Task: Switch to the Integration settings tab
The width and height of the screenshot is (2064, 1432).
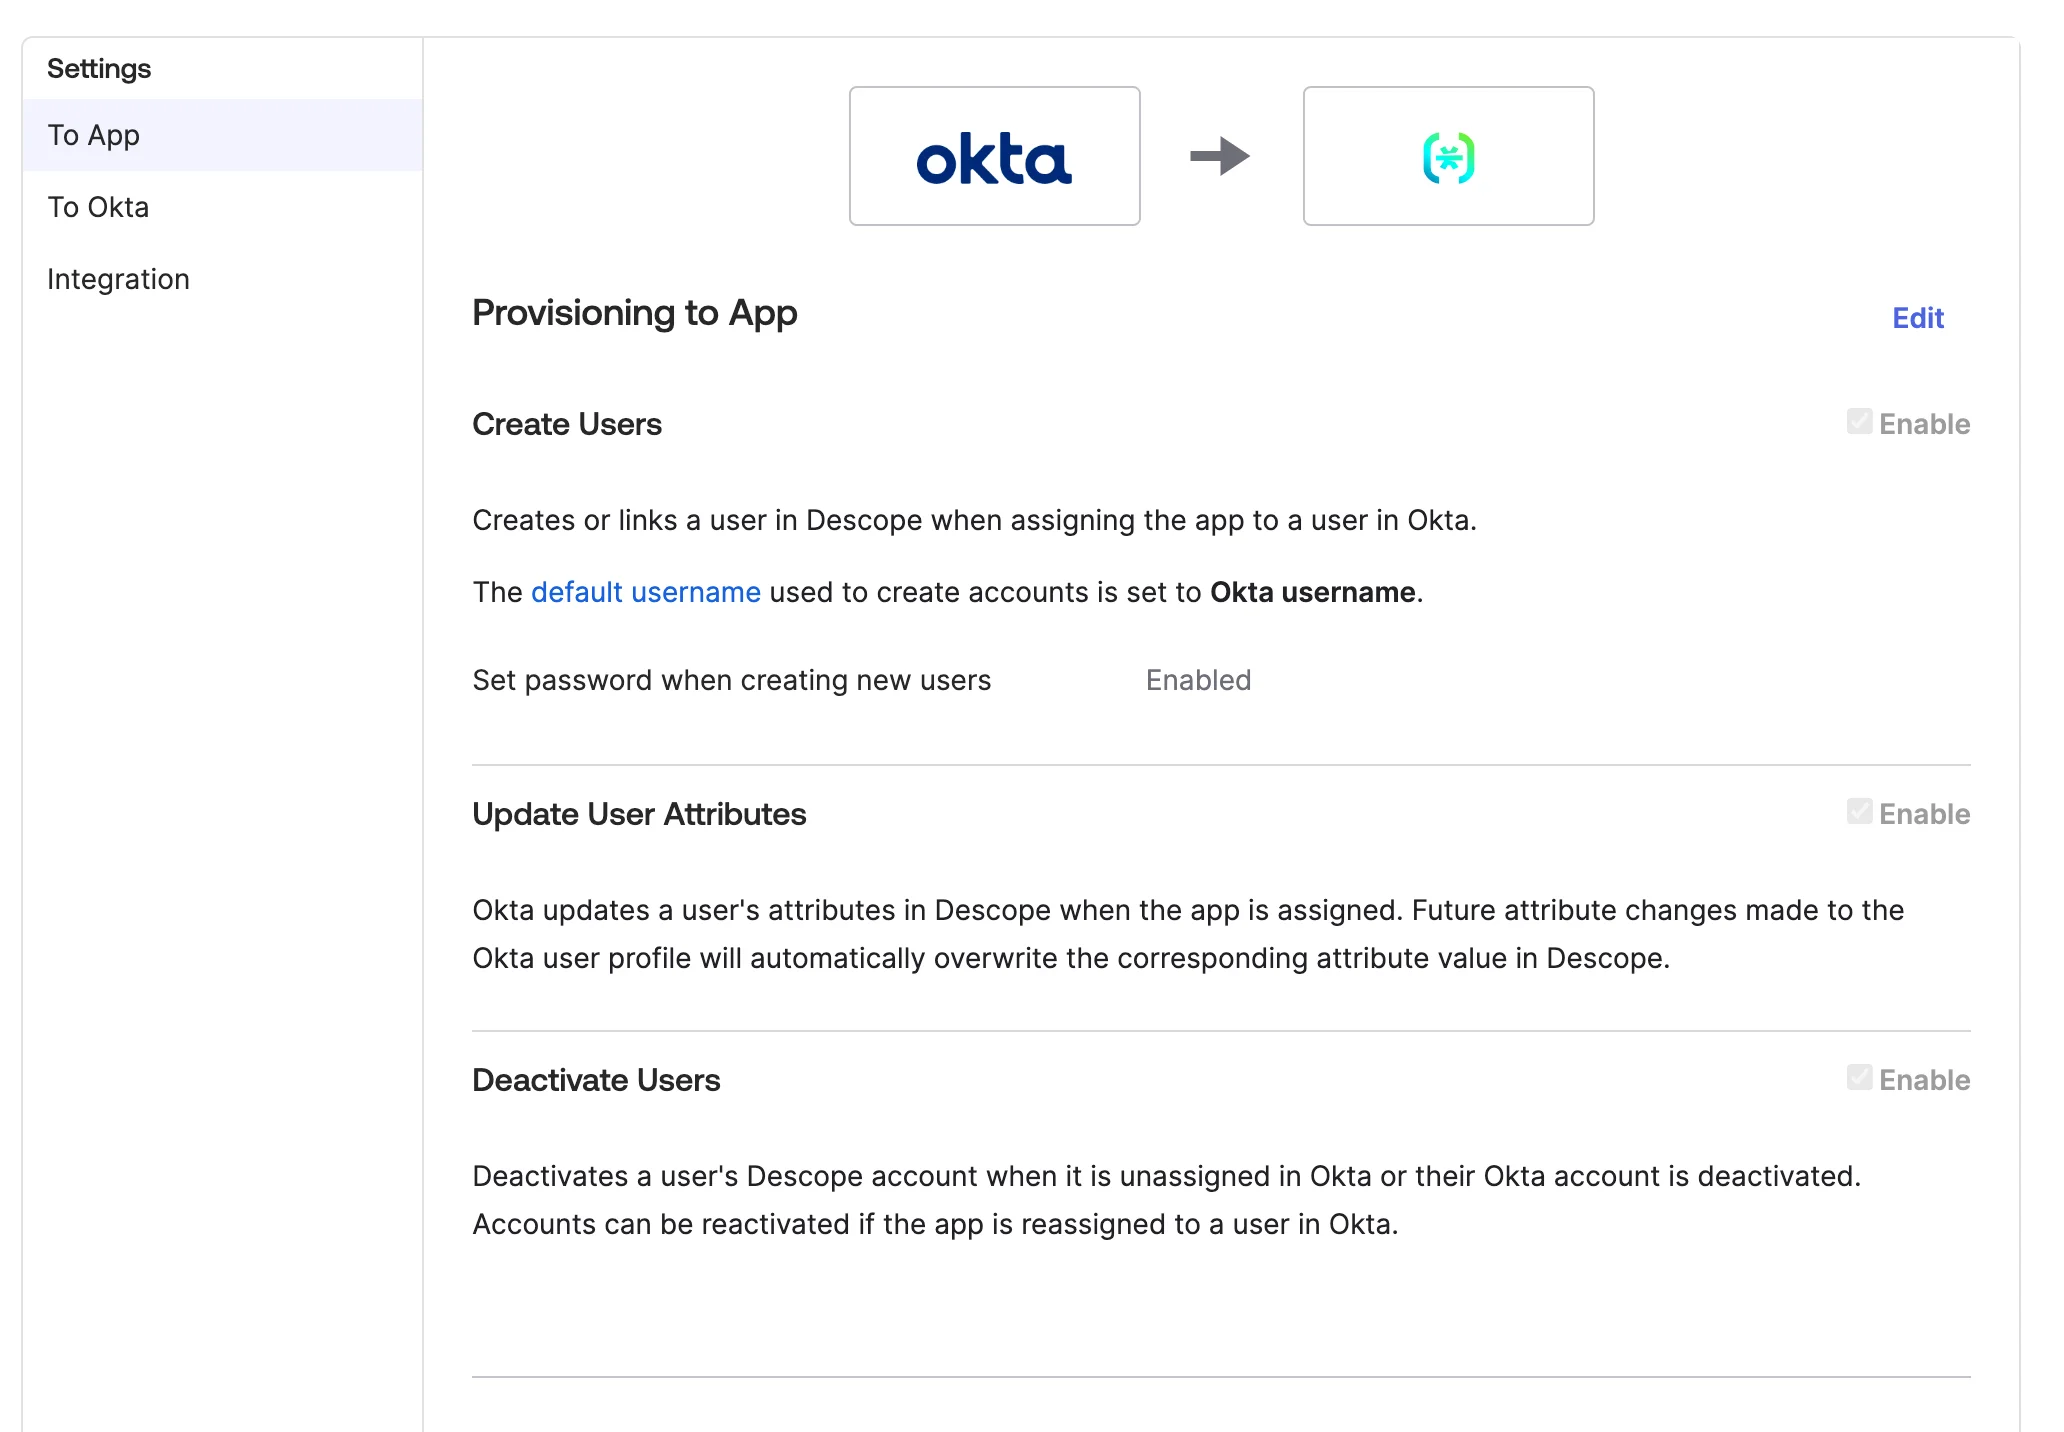Action: 118,279
